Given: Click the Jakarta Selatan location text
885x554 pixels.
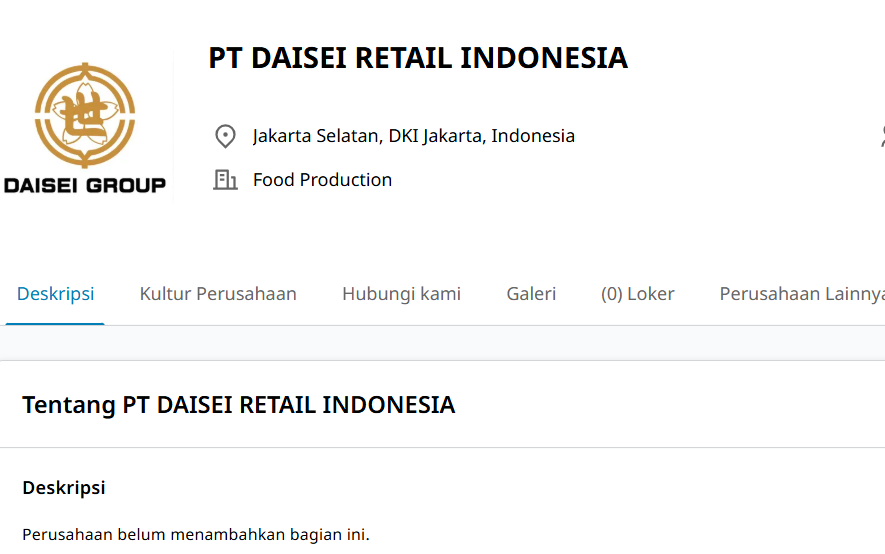Looking at the screenshot, I should click(x=413, y=136).
